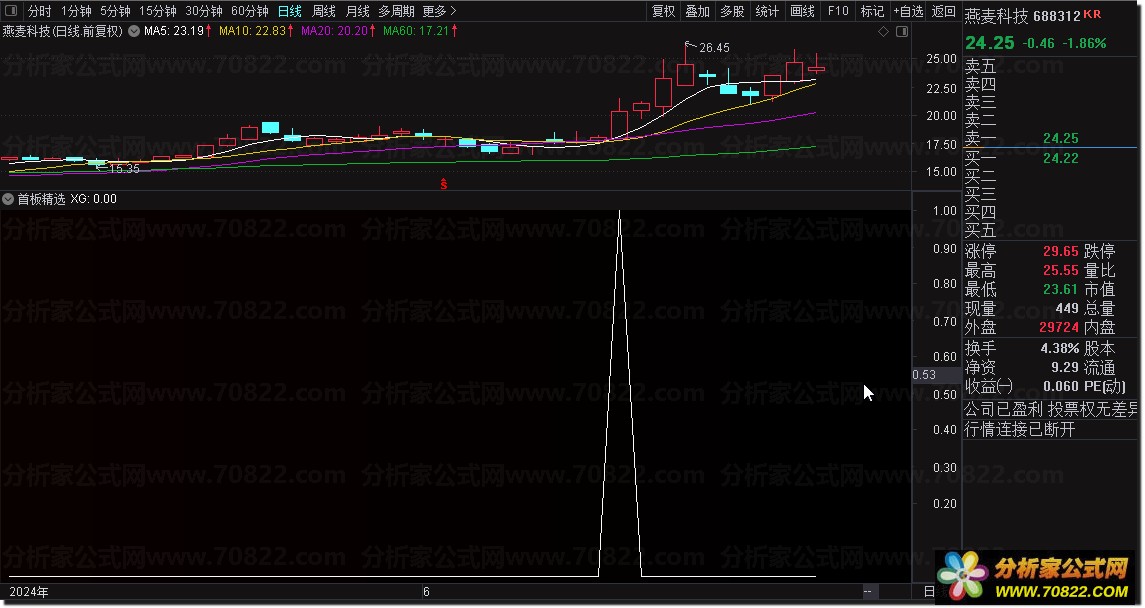
Task: Activate the 画线 drawing tool
Action: [x=802, y=11]
